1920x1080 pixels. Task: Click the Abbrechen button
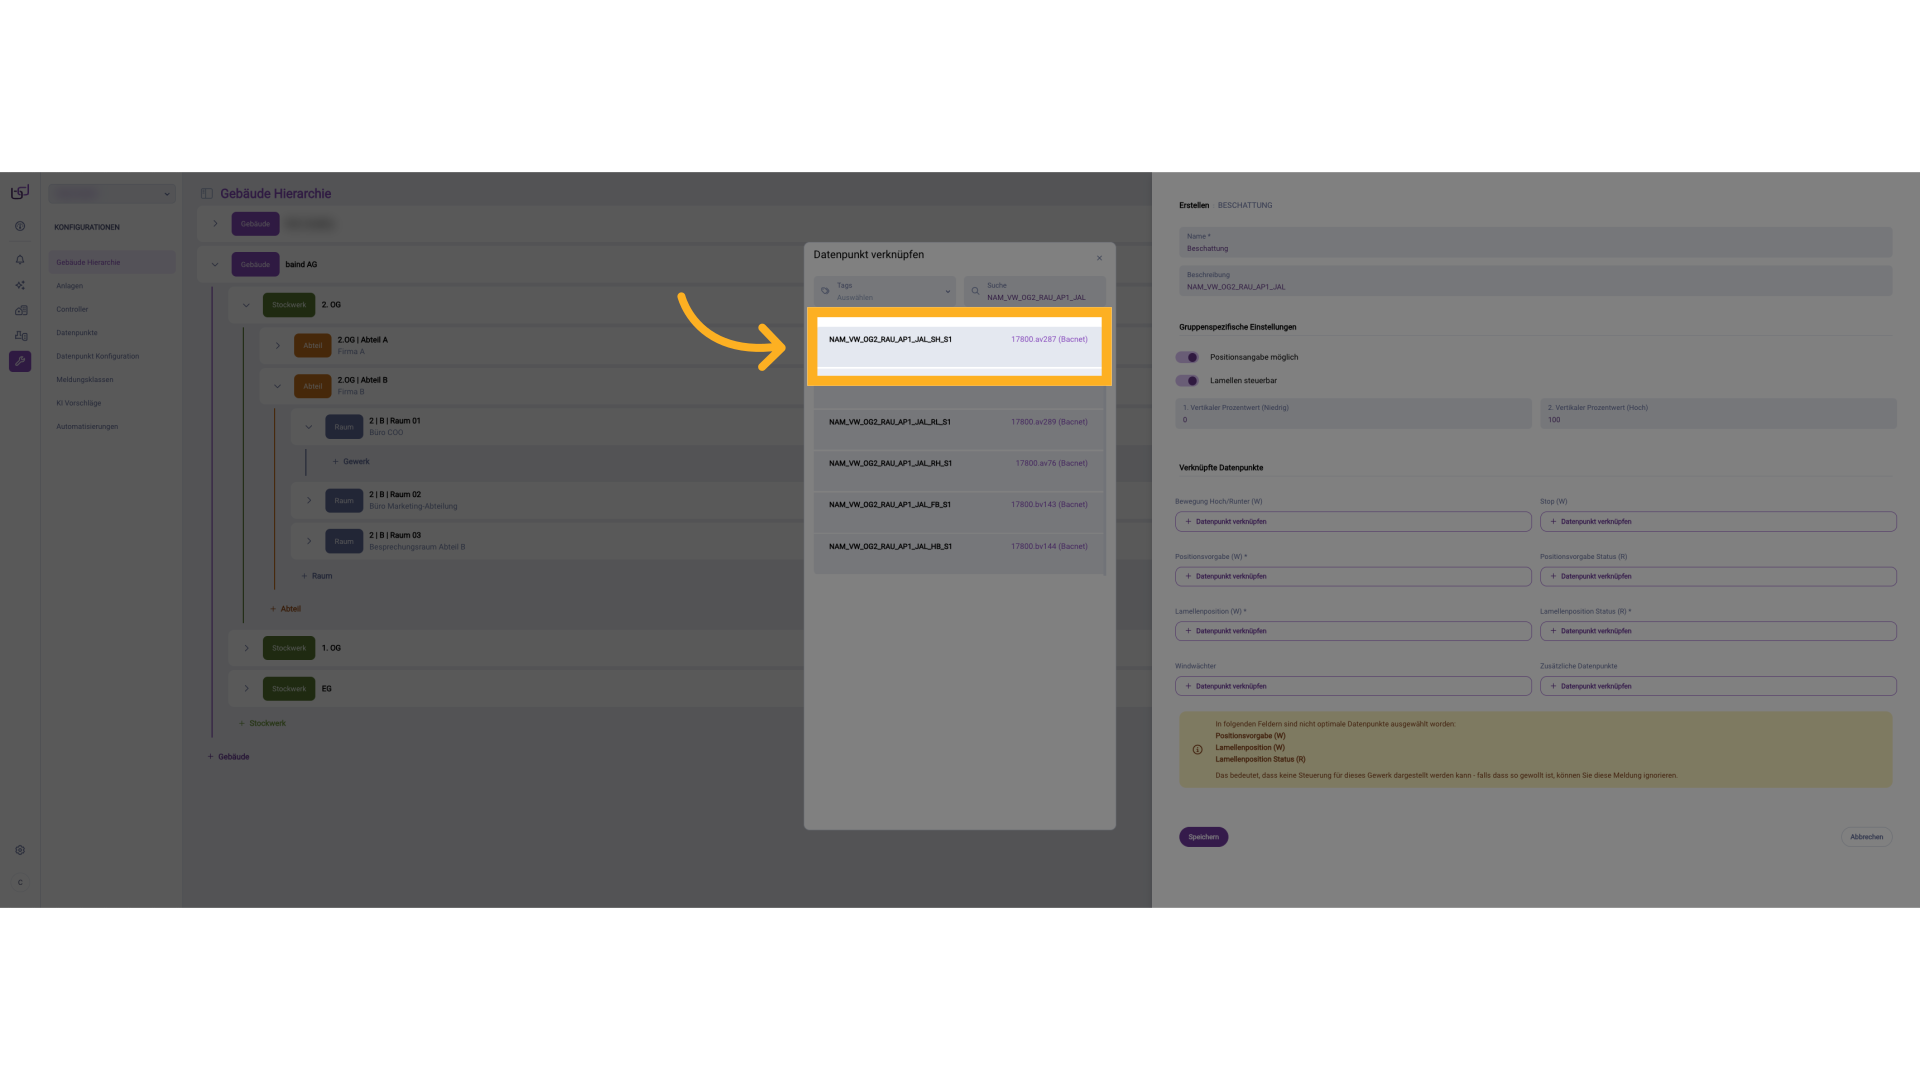click(x=1866, y=837)
